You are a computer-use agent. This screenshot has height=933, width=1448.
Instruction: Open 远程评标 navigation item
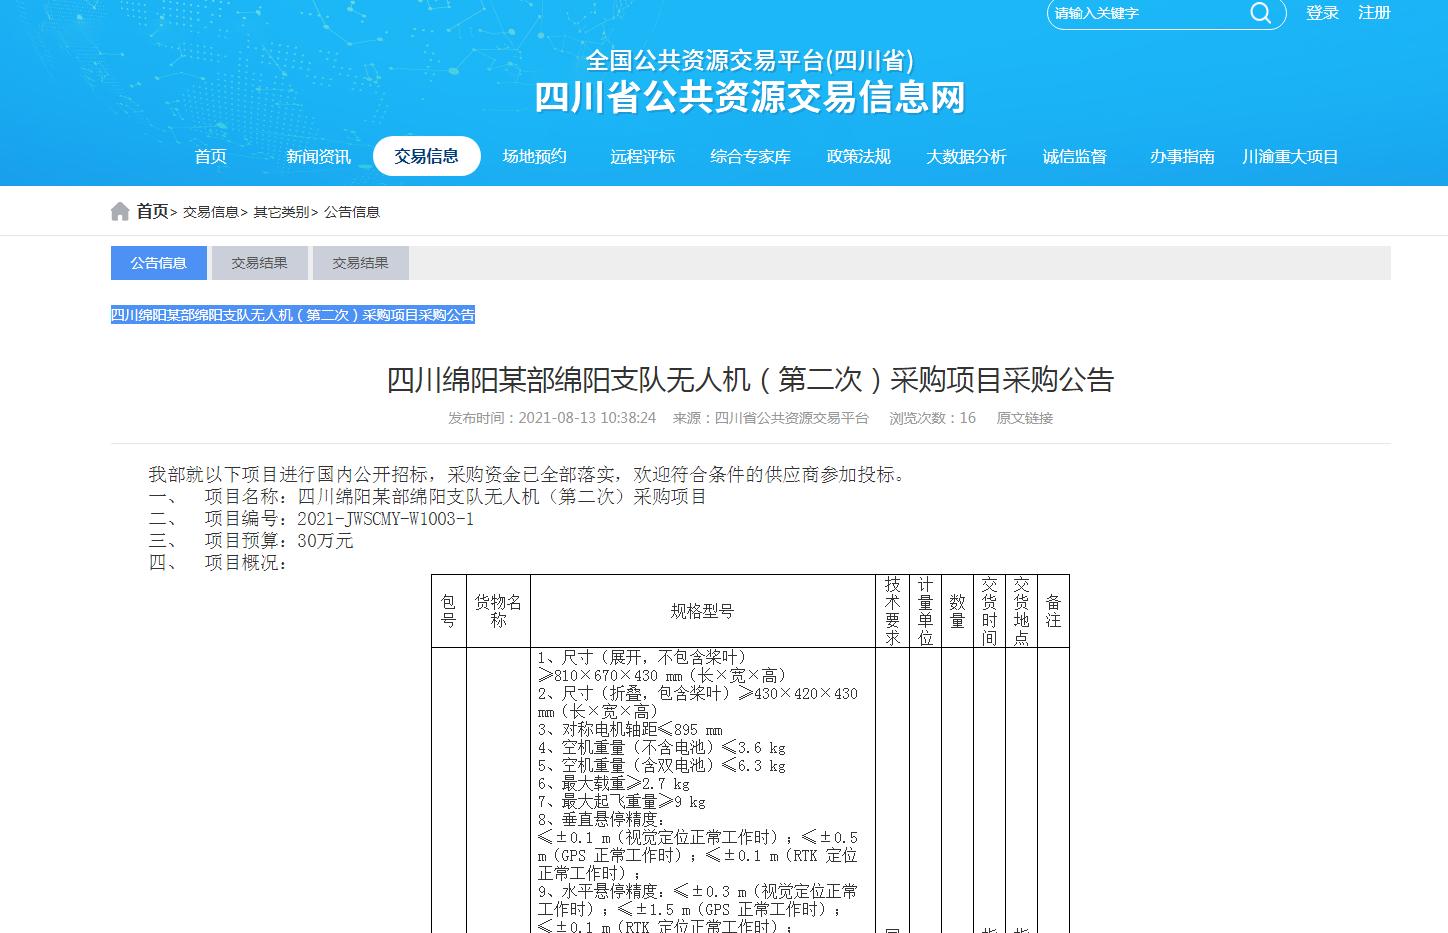(x=642, y=157)
